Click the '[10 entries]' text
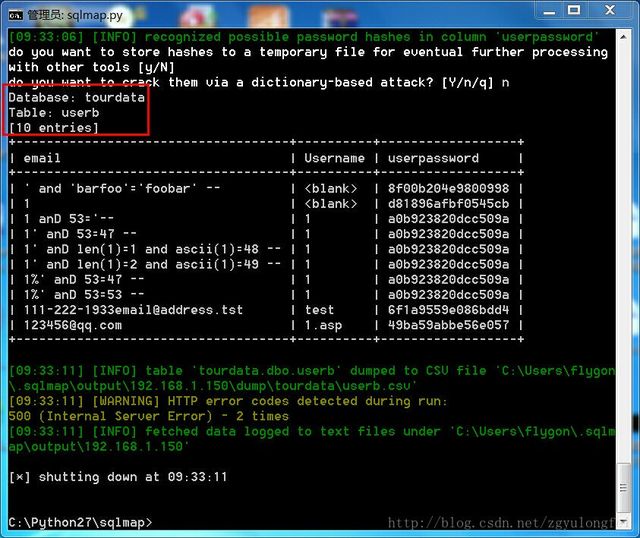This screenshot has height=538, width=640. pyautogui.click(x=53, y=128)
